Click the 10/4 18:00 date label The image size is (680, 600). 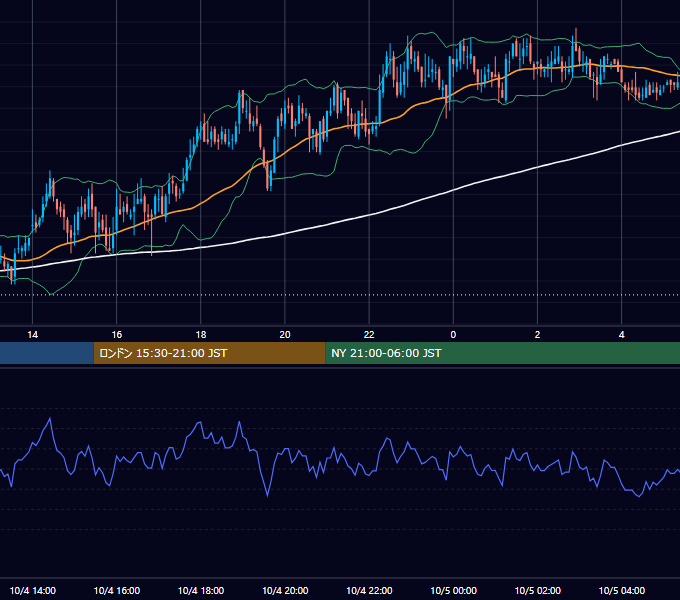coord(201,590)
